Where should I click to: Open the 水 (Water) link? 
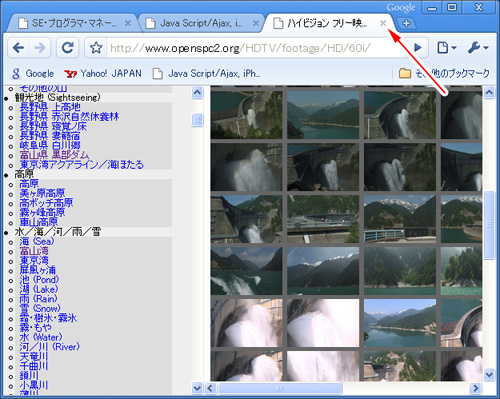click(41, 337)
